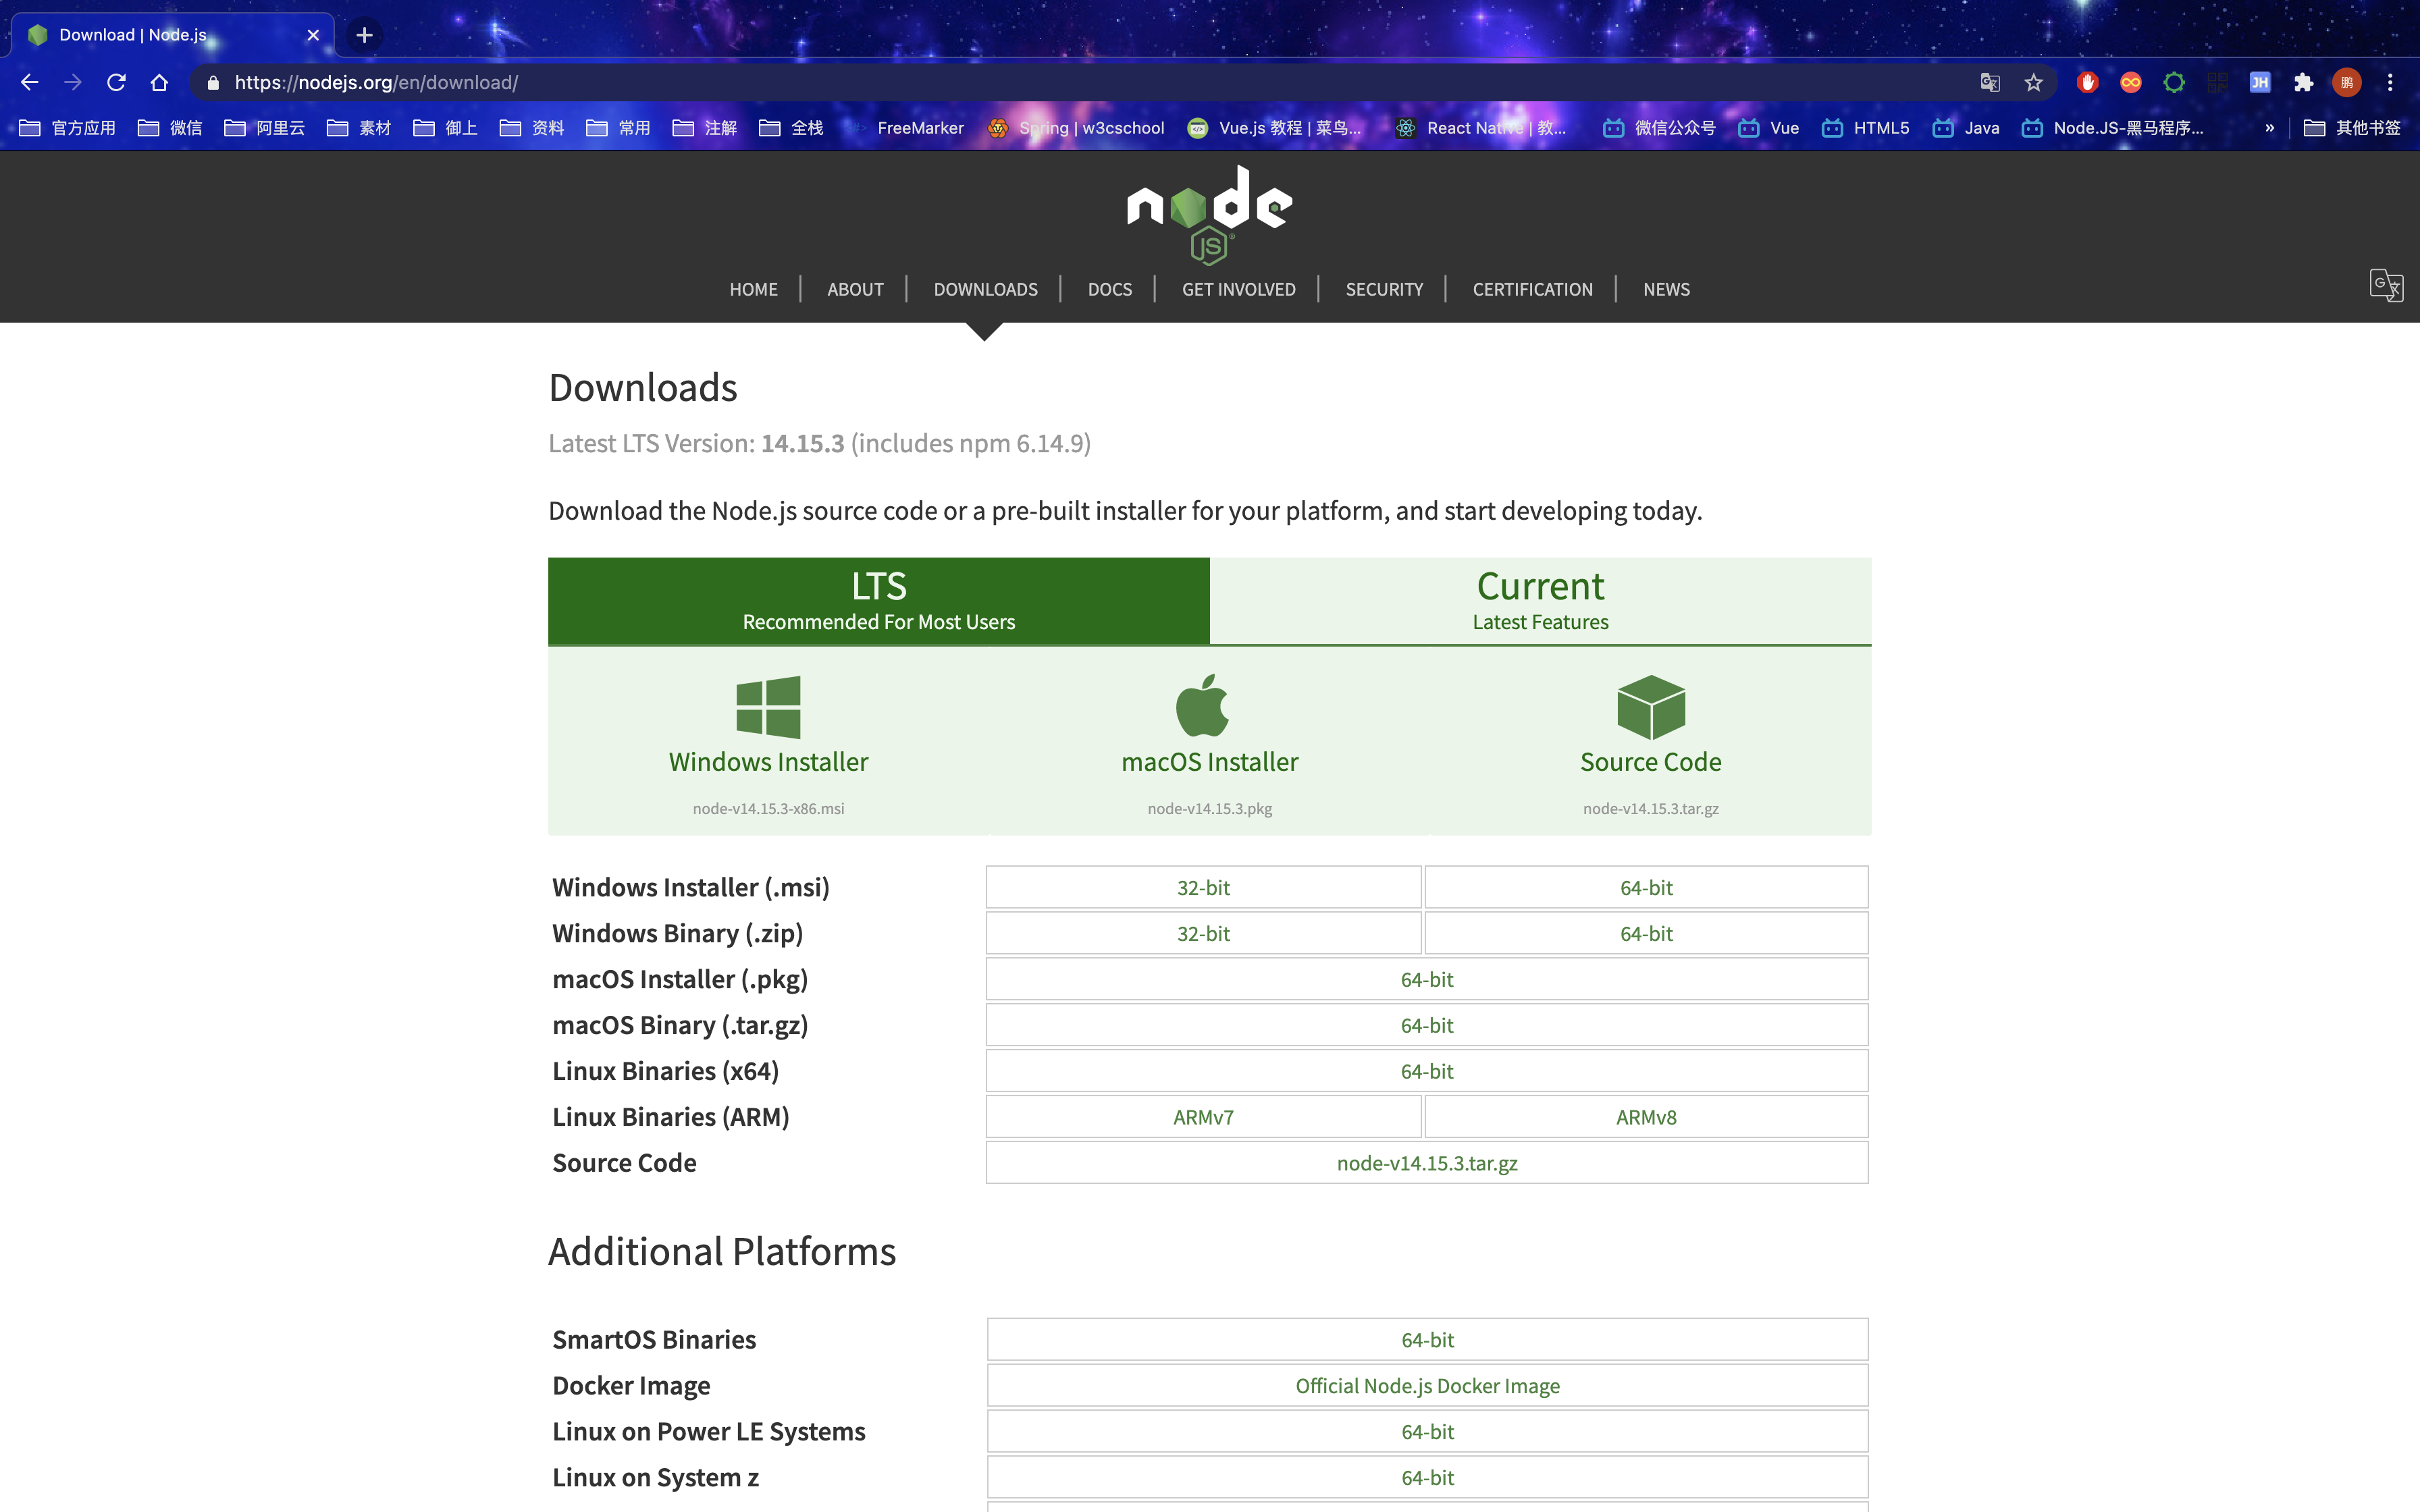The image size is (2420, 1512).
Task: Click the Windows Installer logo icon
Action: point(768,707)
